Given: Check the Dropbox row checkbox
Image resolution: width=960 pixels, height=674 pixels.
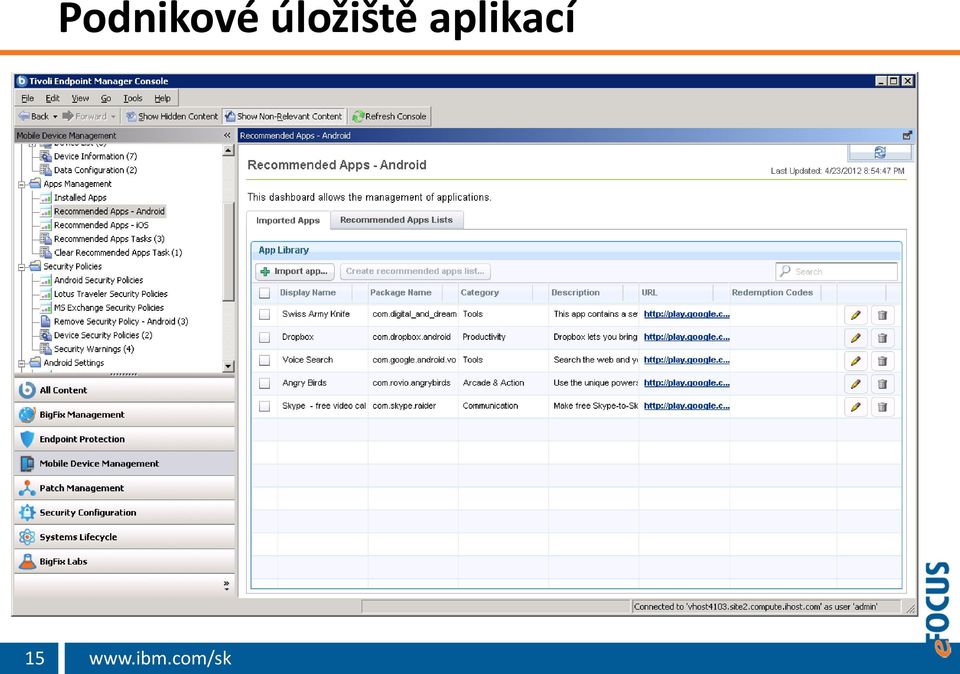Looking at the screenshot, I should coord(264,337).
